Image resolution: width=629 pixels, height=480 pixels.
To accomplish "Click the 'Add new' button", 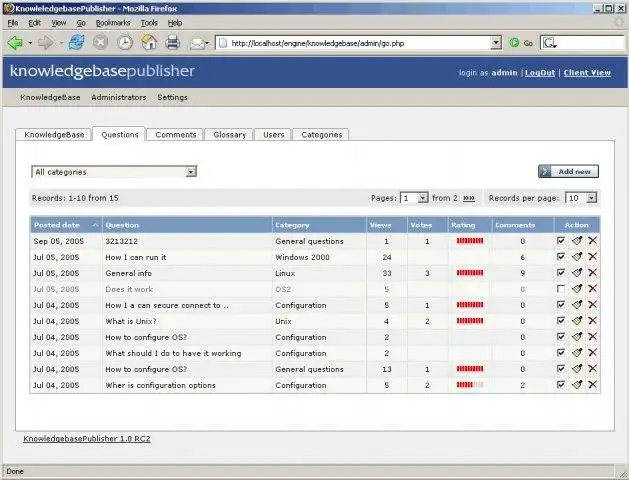I will (568, 172).
